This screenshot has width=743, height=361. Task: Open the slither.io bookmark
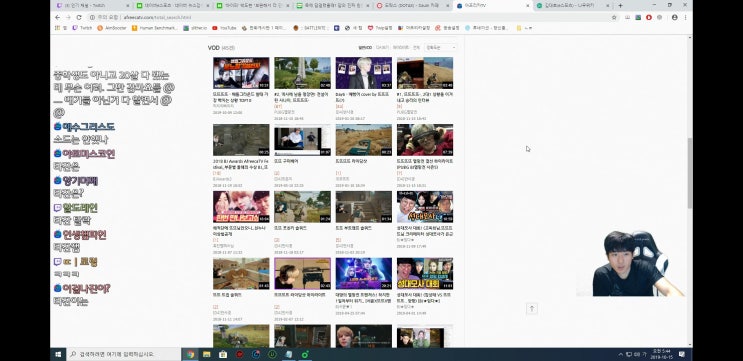[195, 28]
